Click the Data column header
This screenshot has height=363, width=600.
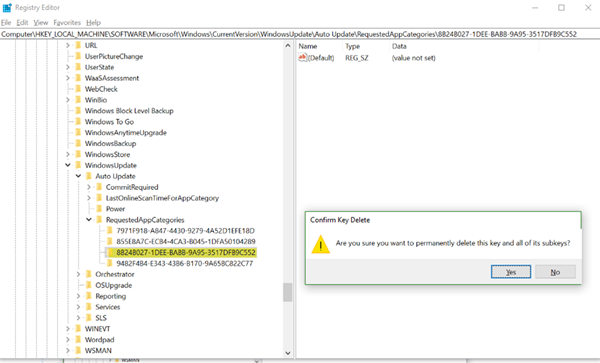399,46
